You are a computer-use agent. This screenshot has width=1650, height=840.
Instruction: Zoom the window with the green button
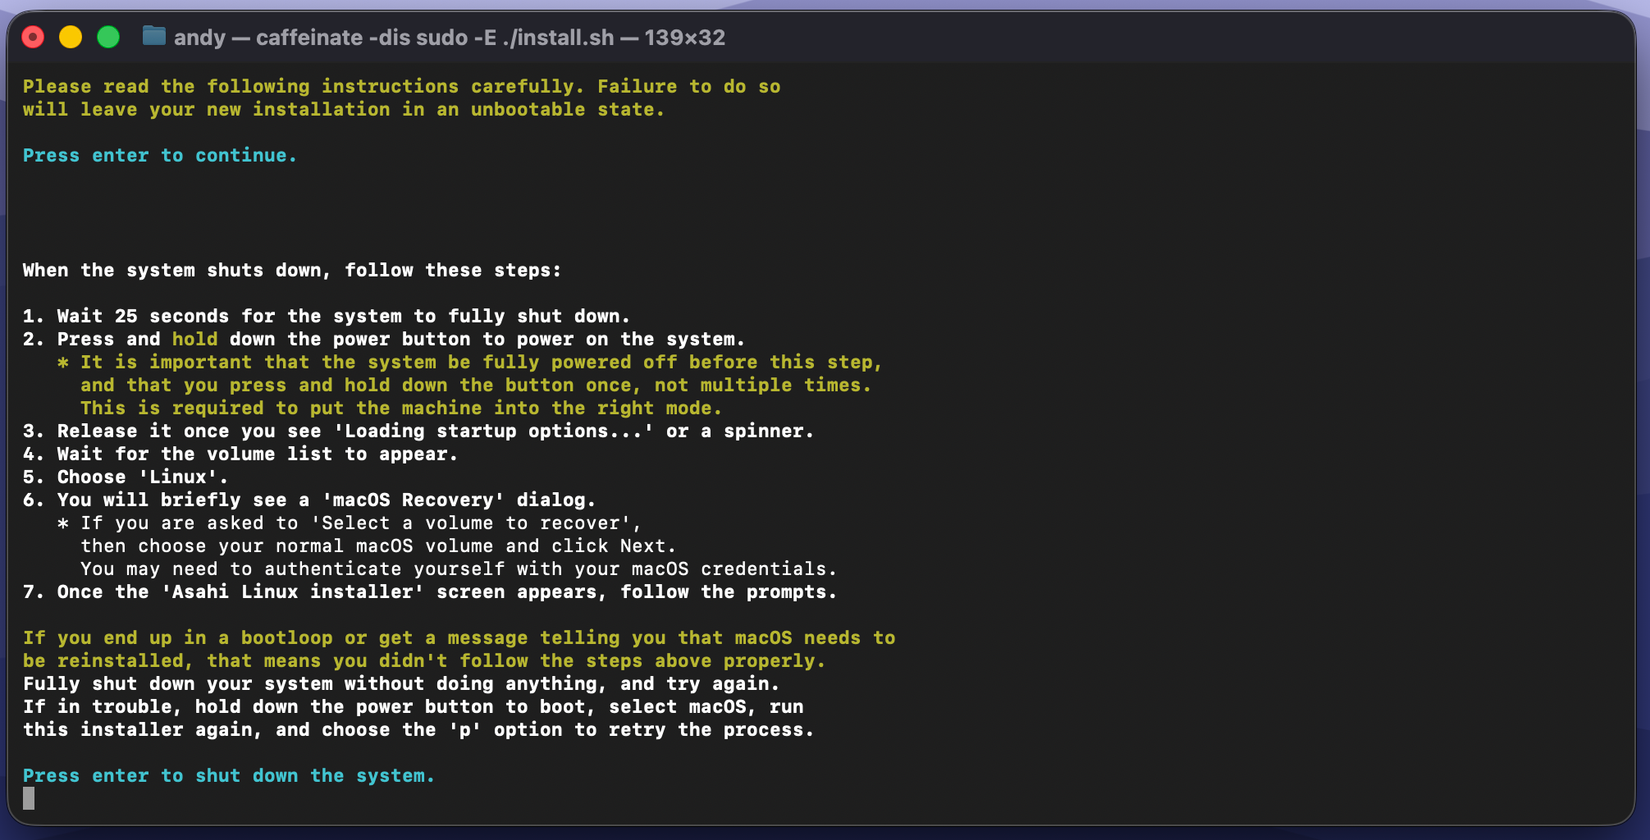pos(108,37)
